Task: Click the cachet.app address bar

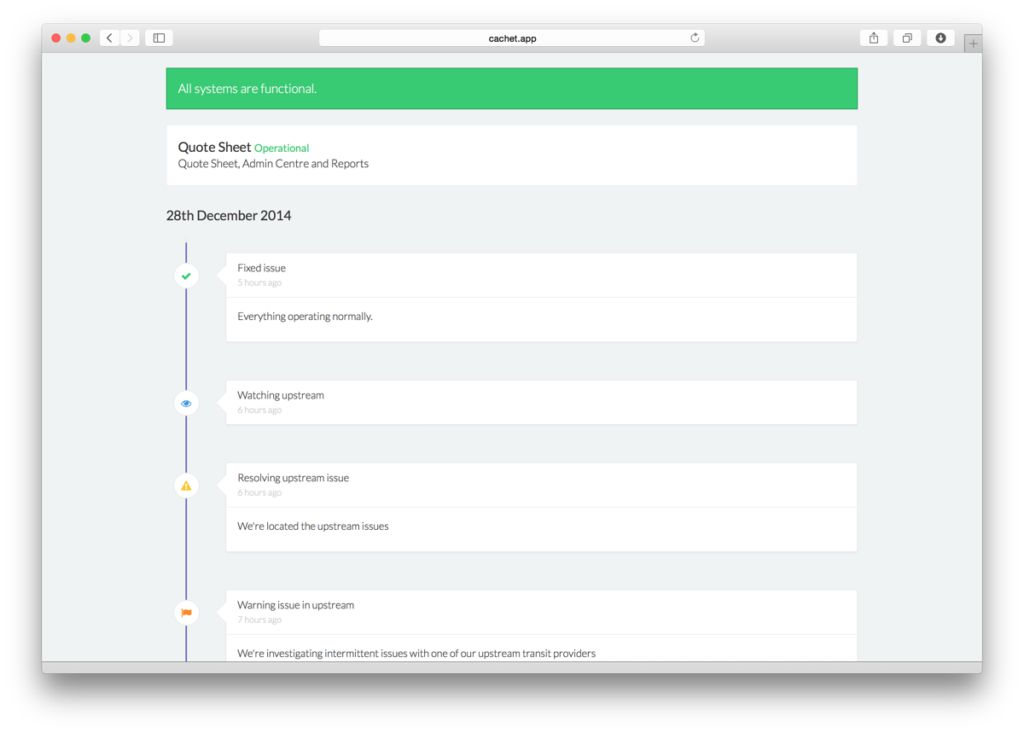Action: pyautogui.click(x=511, y=38)
